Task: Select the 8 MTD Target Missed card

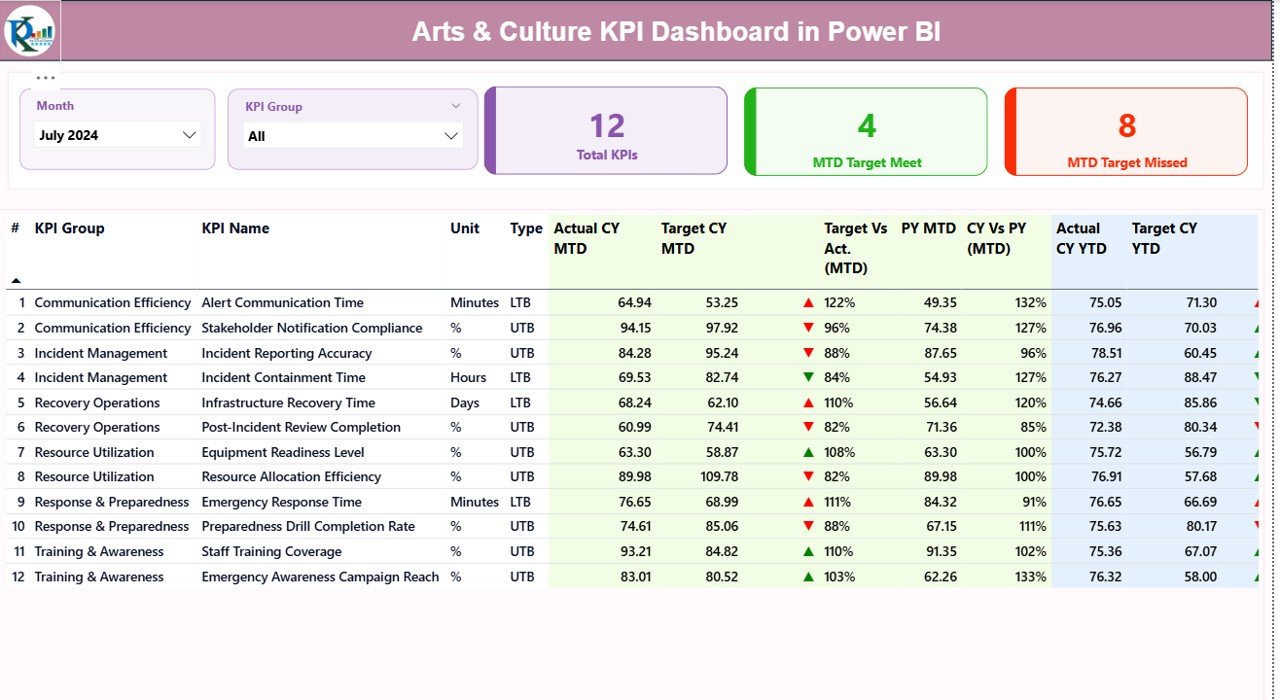Action: 1126,131
